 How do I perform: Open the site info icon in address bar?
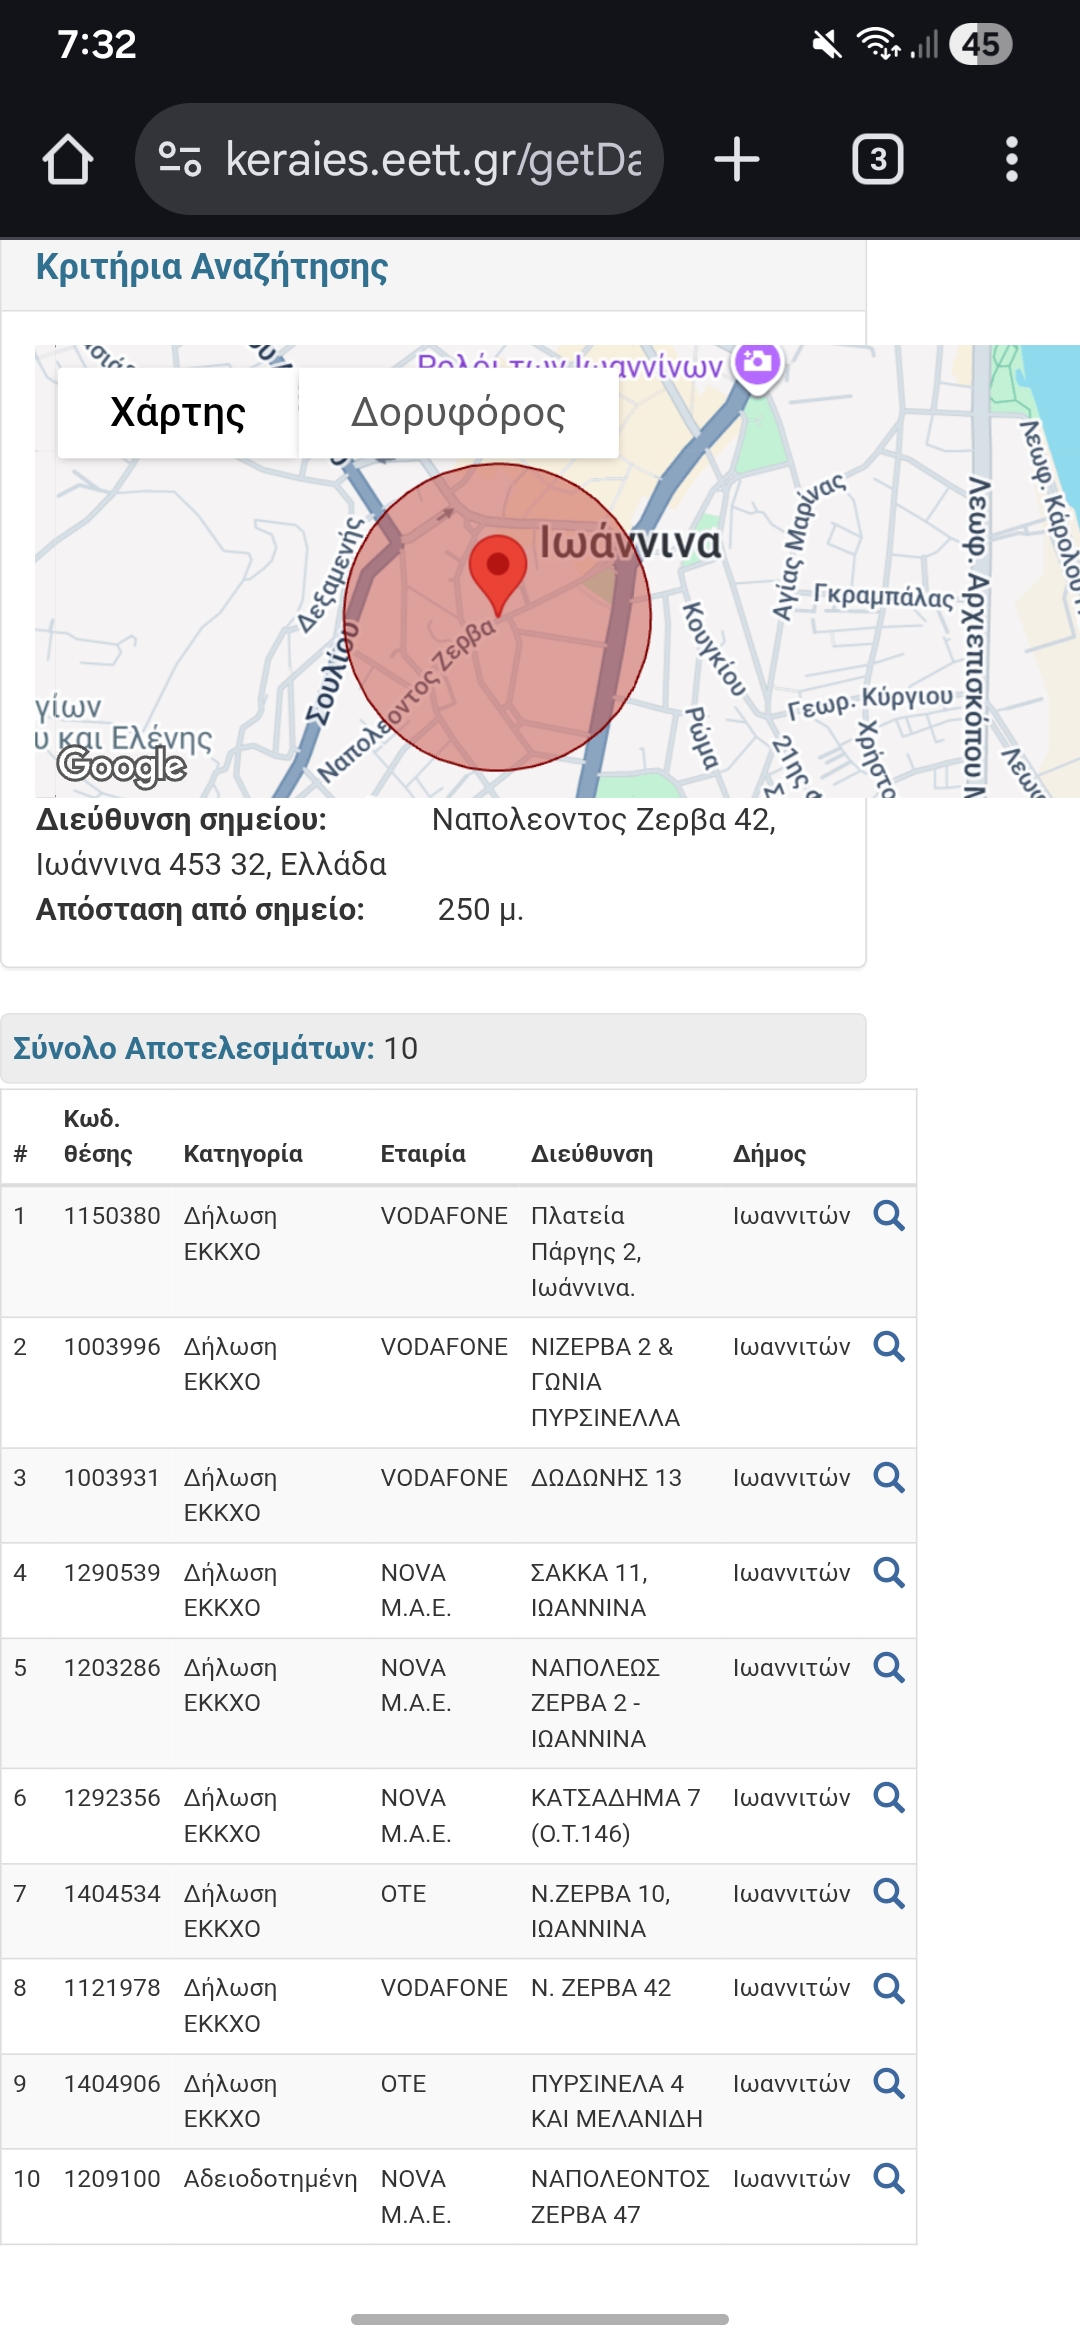(181, 159)
